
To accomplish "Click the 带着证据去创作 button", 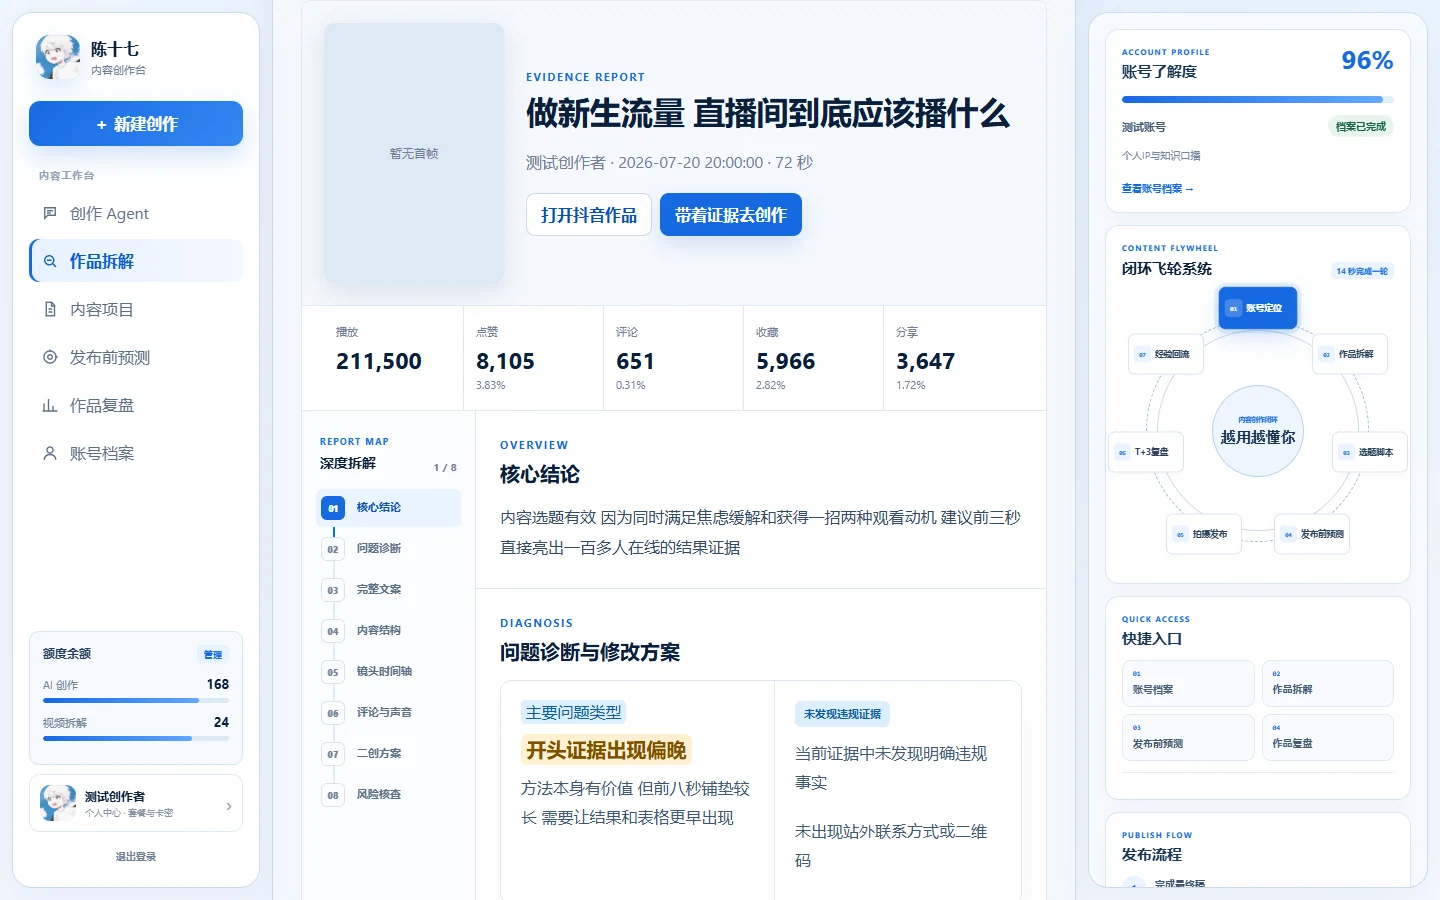I will 731,215.
